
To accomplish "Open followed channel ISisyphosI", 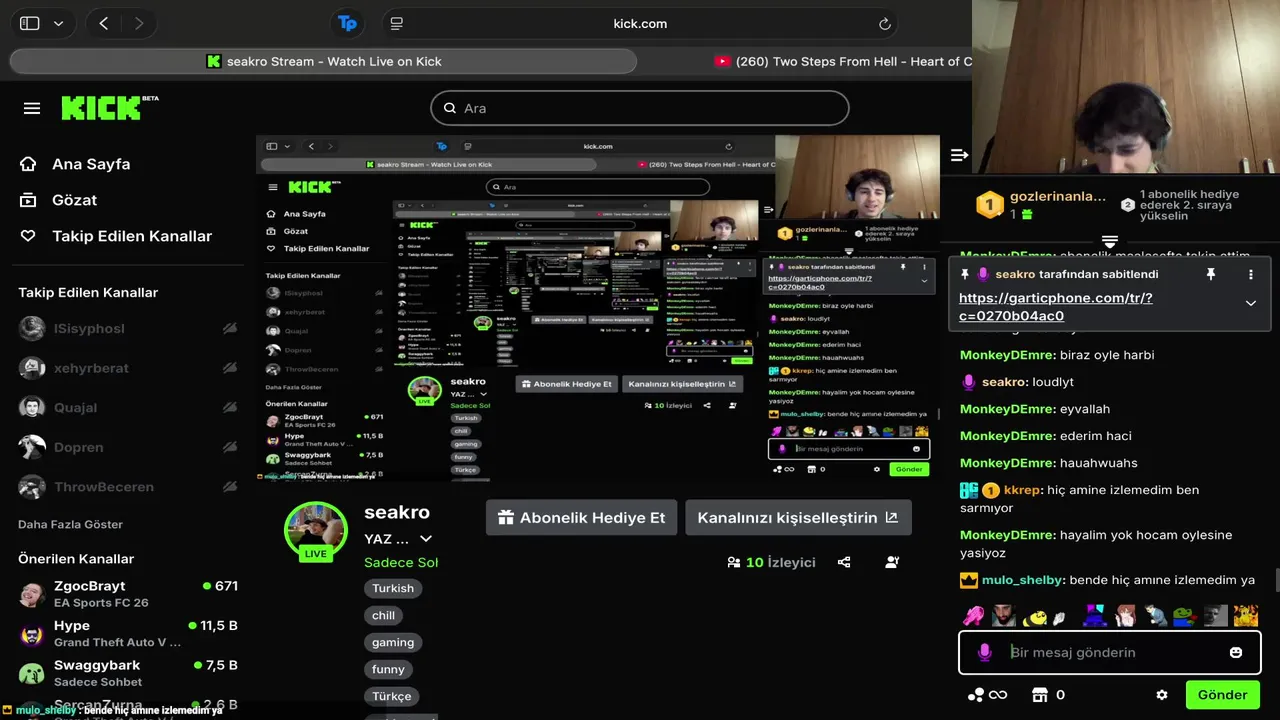I will (128, 328).
